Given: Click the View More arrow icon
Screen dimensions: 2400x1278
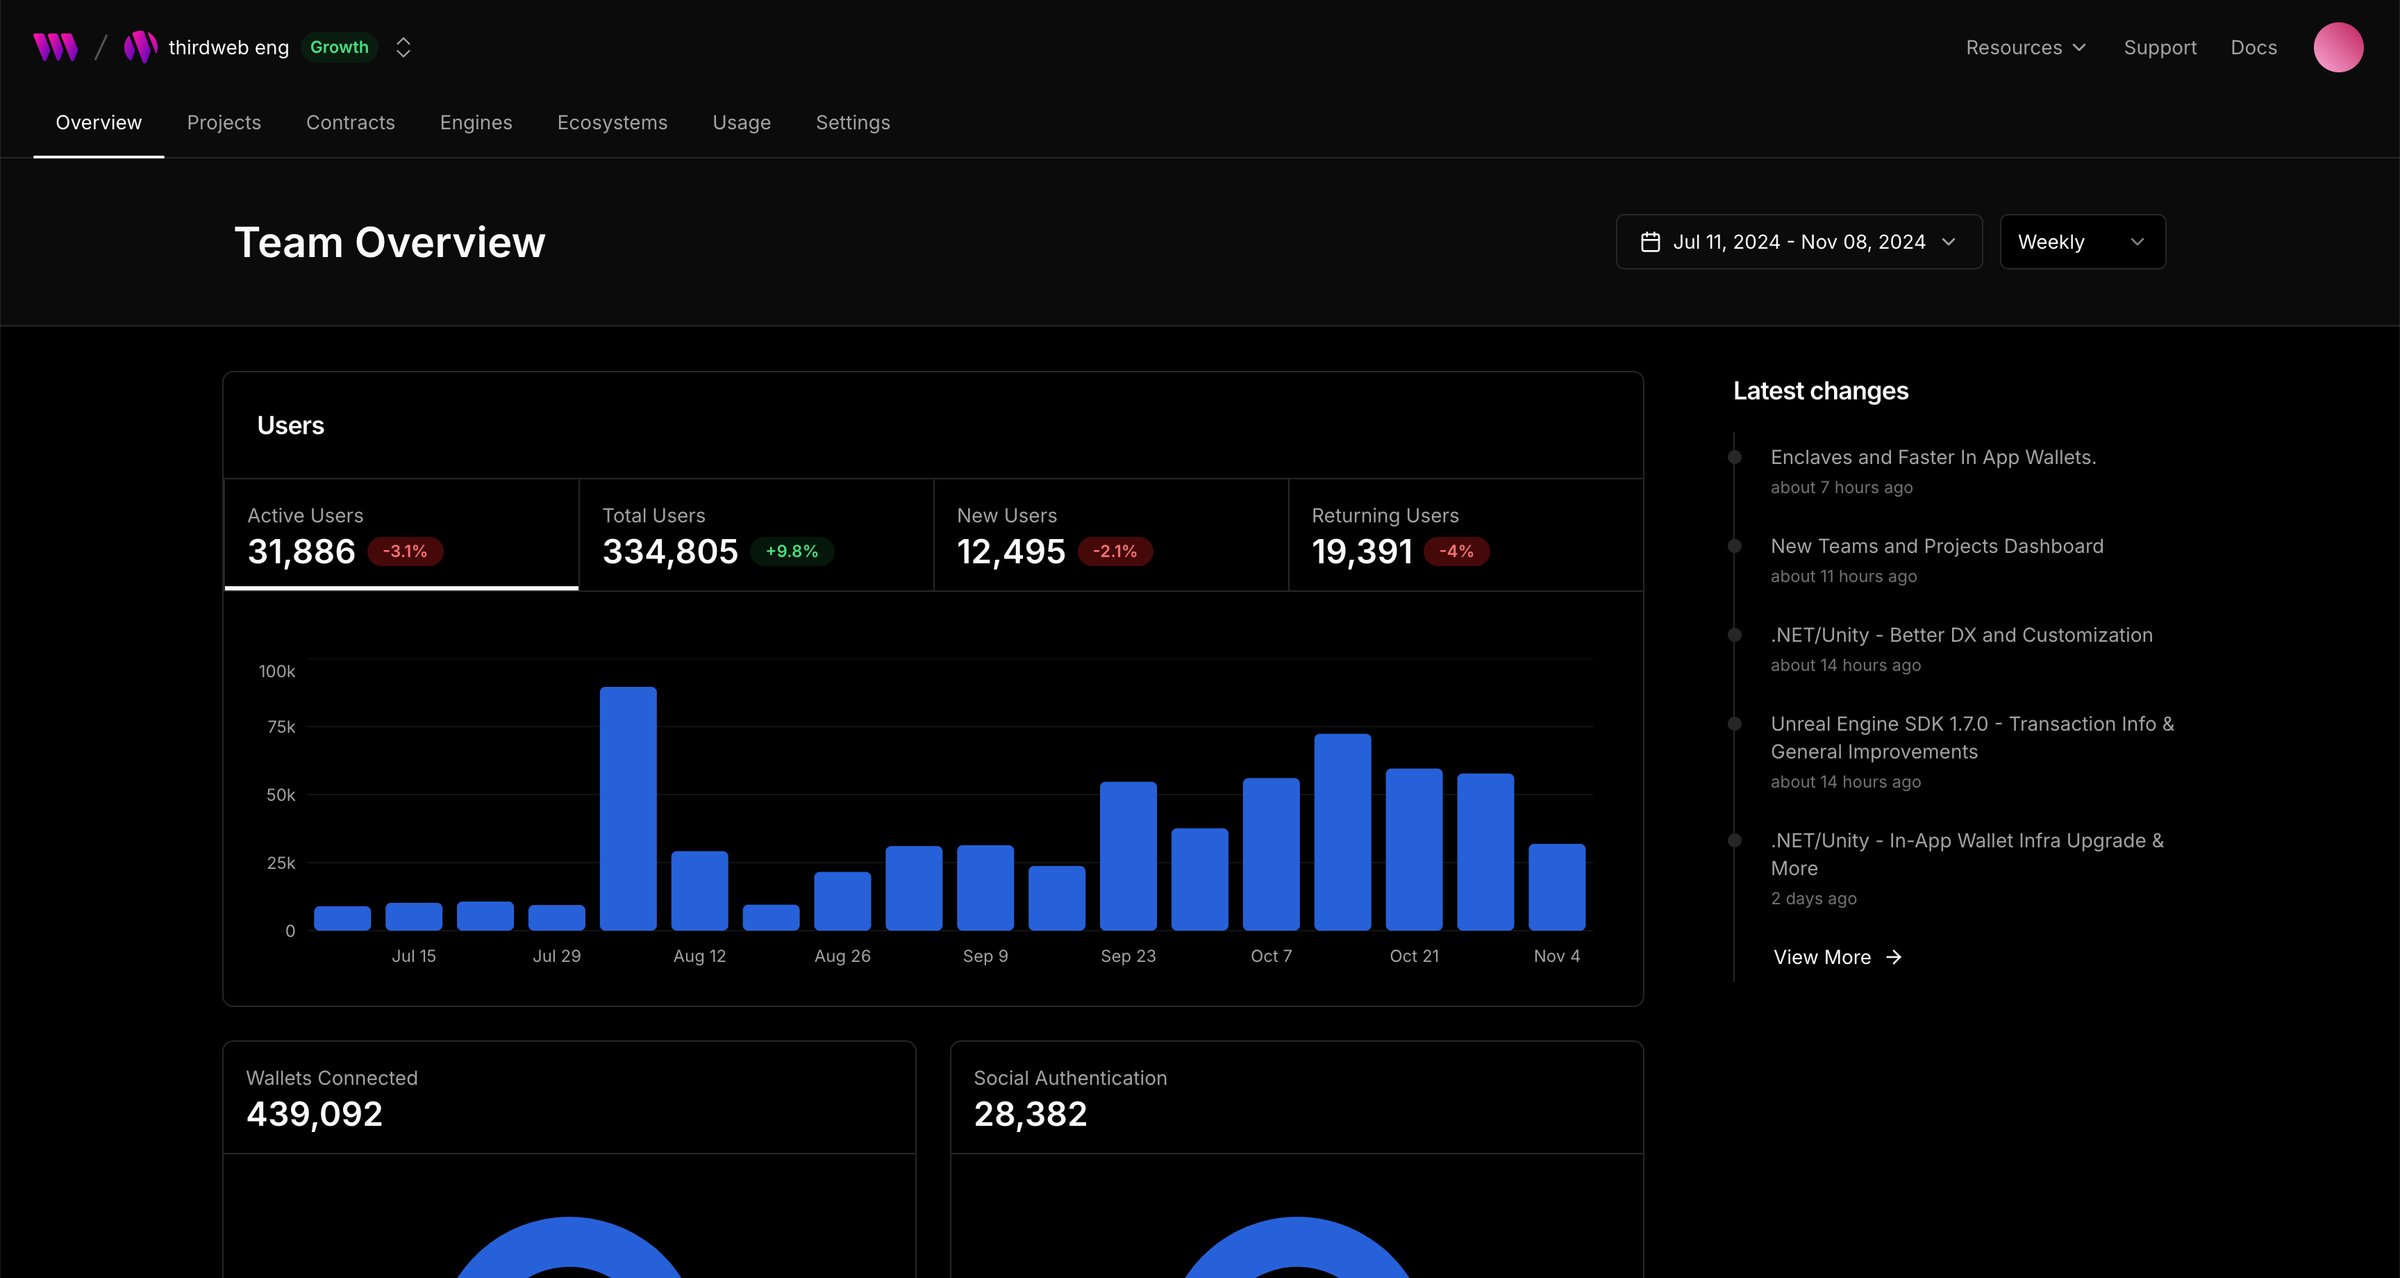Looking at the screenshot, I should [1893, 957].
